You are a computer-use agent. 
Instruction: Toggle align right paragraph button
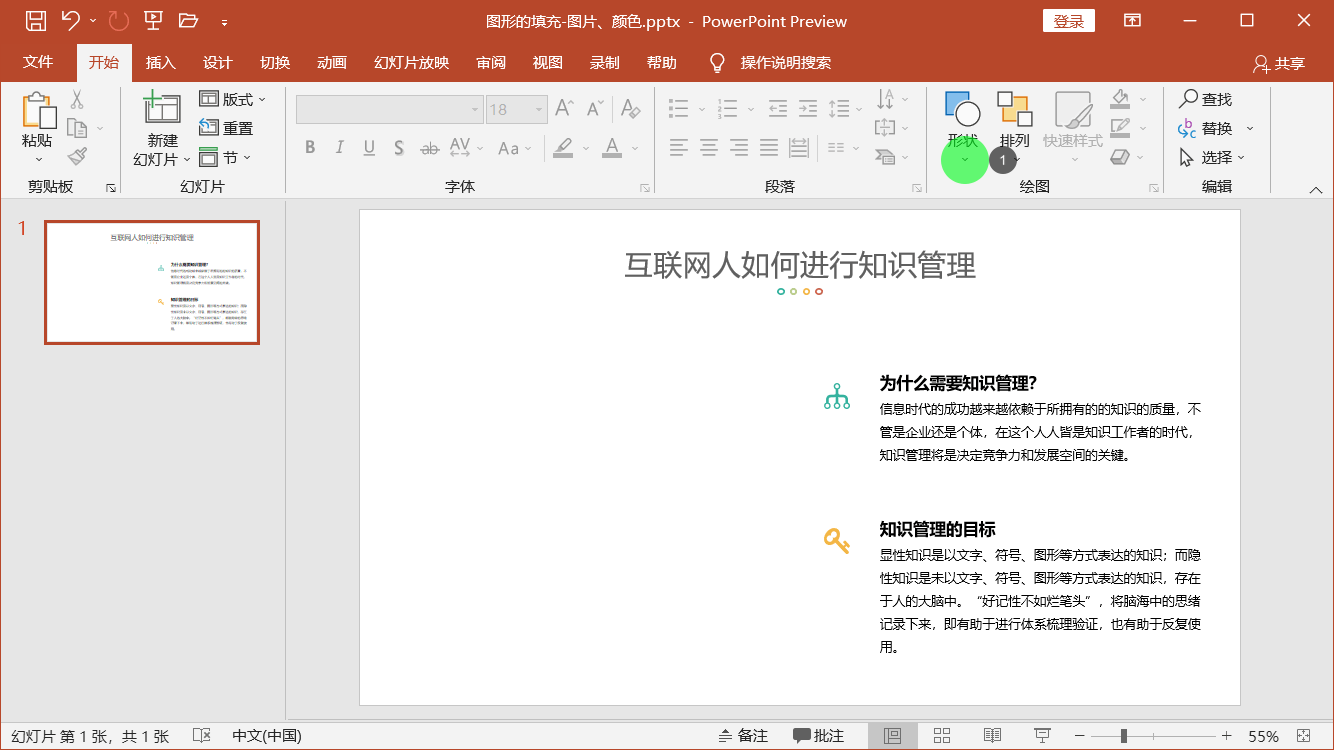[x=739, y=148]
